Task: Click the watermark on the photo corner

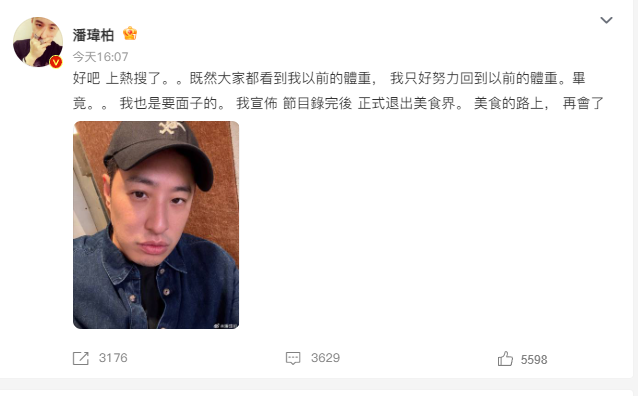Action: 226,325
